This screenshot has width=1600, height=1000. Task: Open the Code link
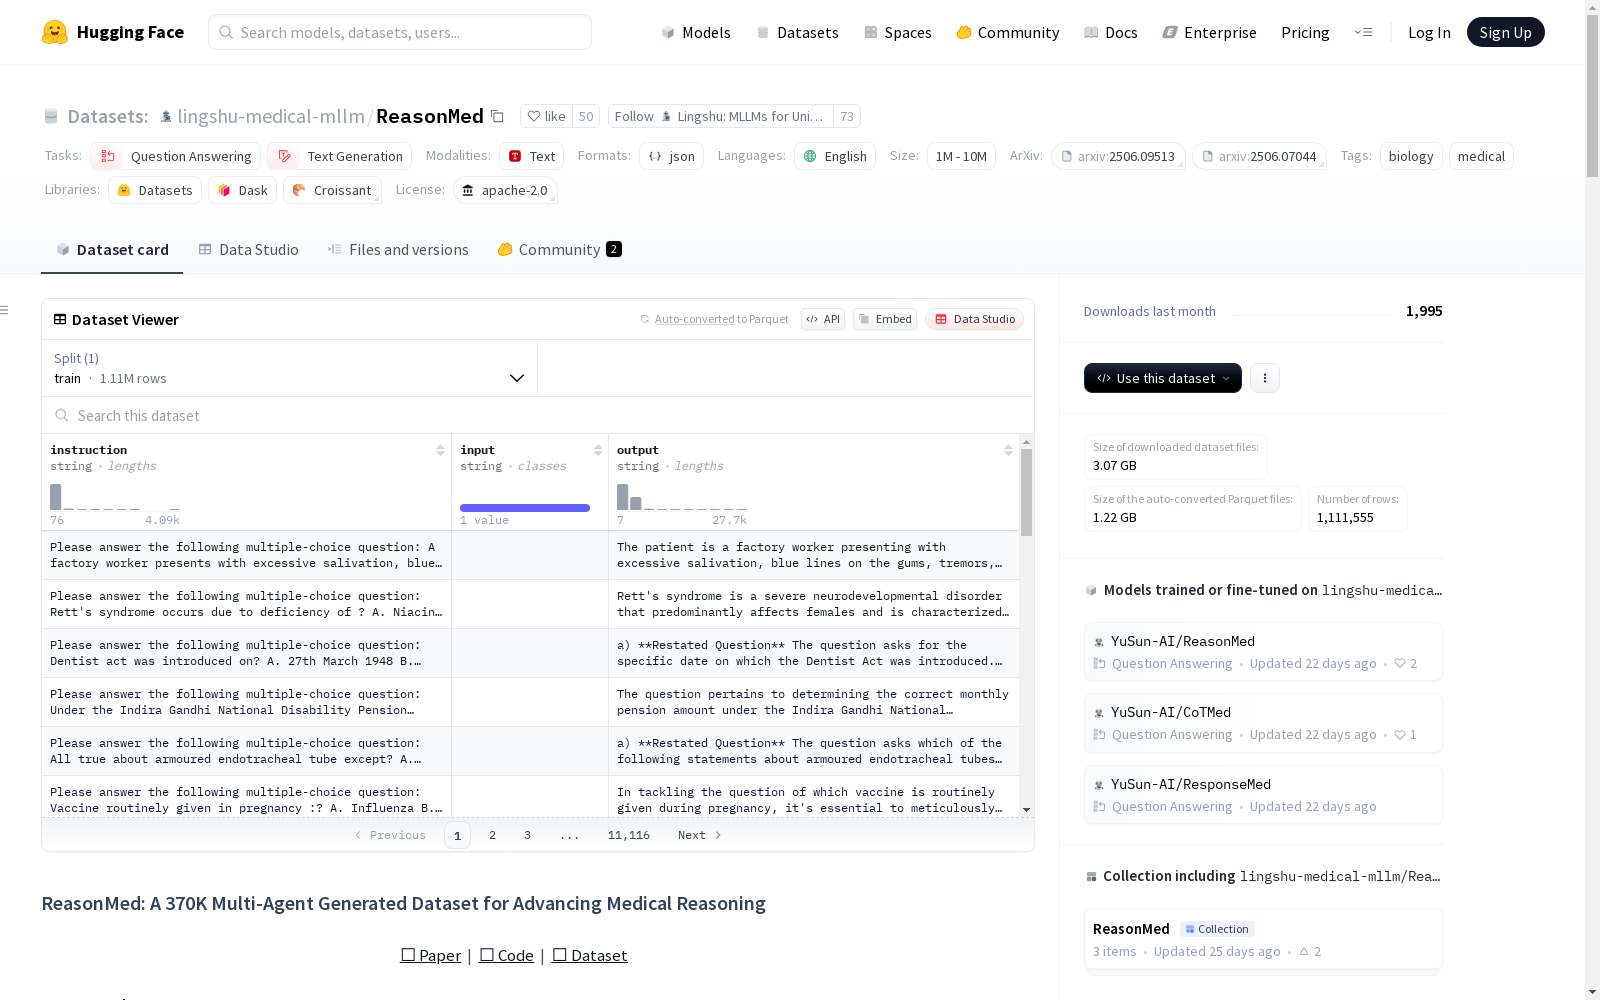coord(506,955)
